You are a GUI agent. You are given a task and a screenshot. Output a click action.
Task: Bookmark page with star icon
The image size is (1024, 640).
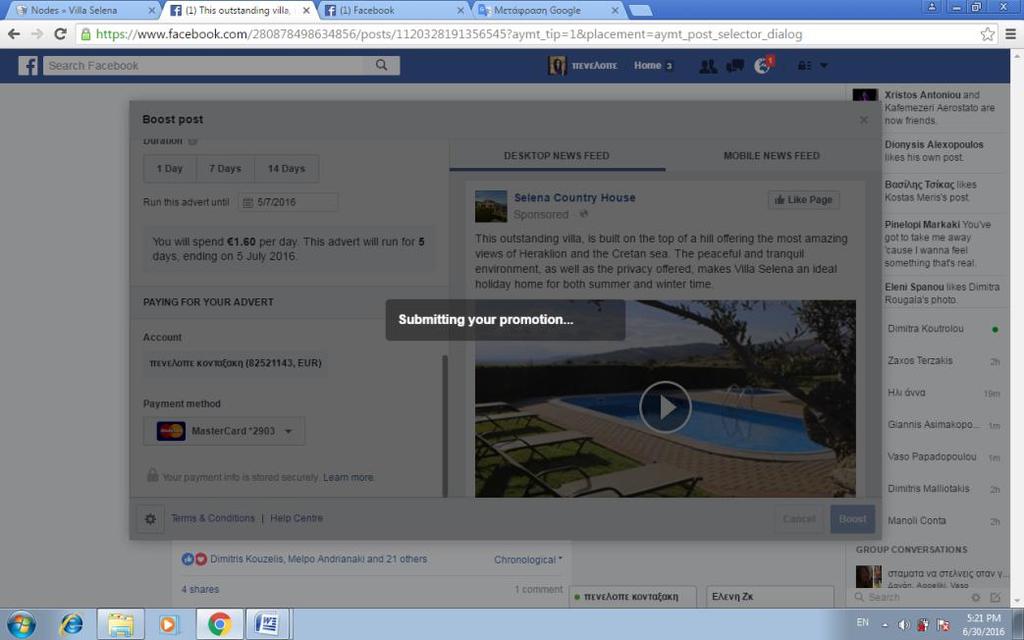point(987,34)
